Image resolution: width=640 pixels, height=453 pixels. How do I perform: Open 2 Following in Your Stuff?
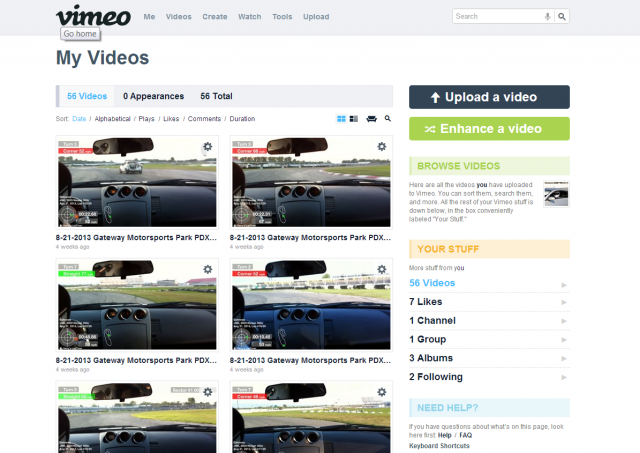[436, 377]
